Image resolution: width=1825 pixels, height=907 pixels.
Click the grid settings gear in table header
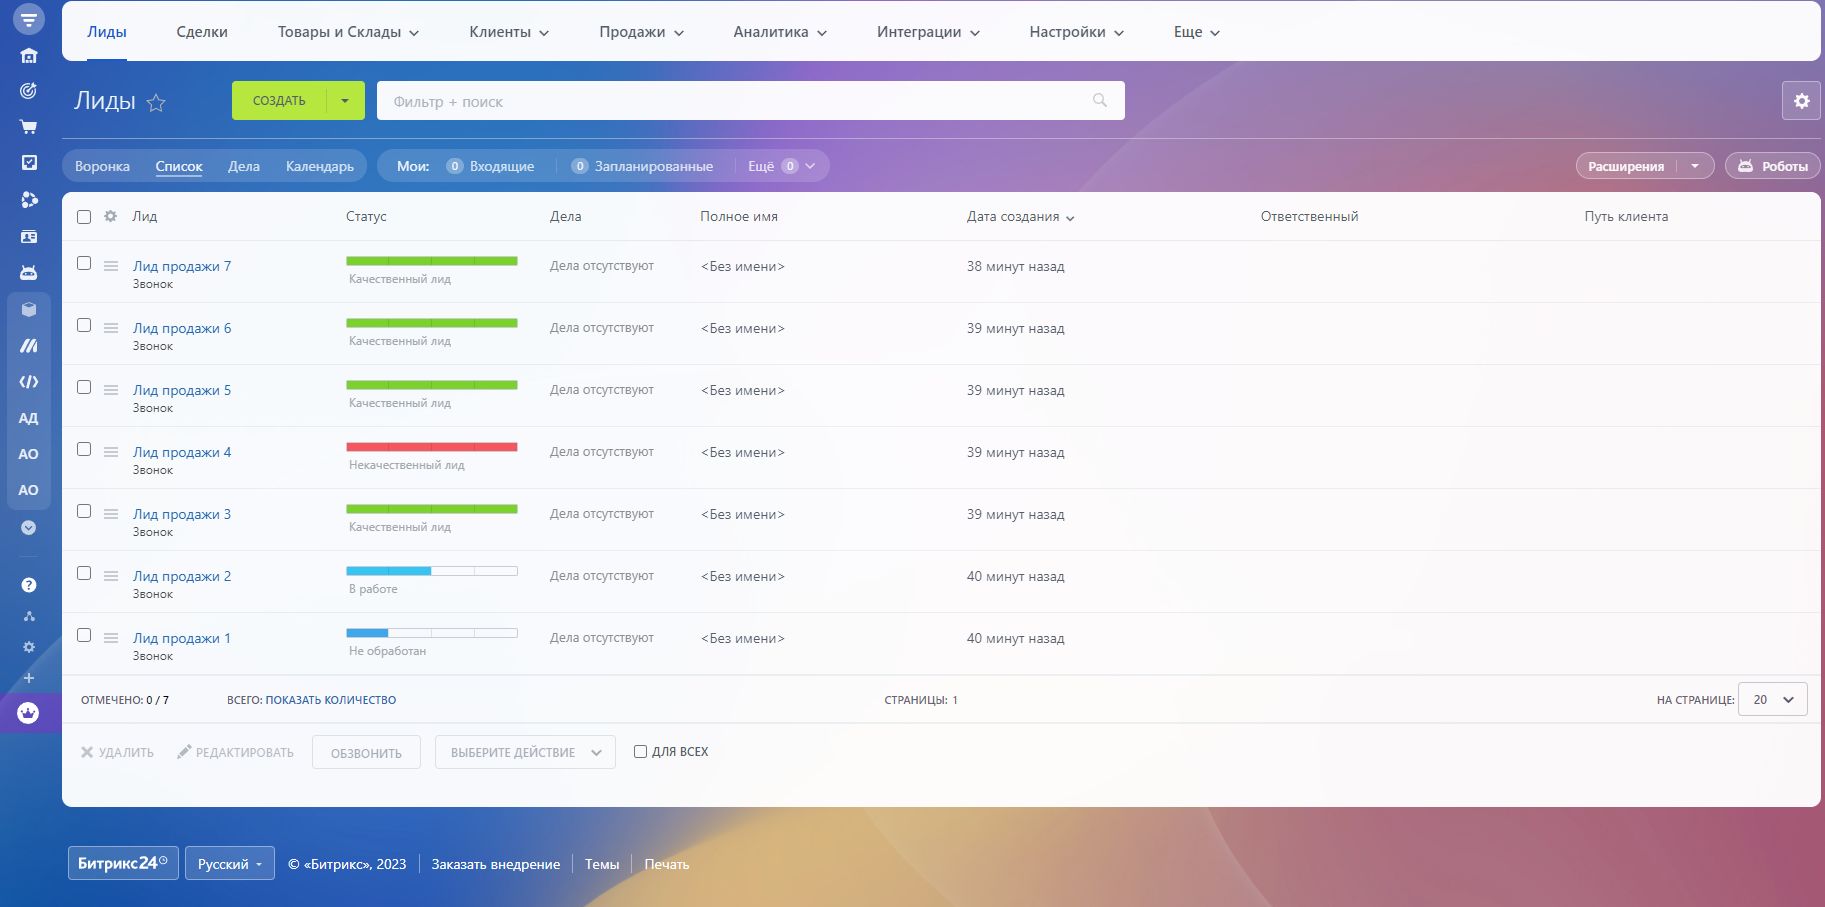click(111, 216)
